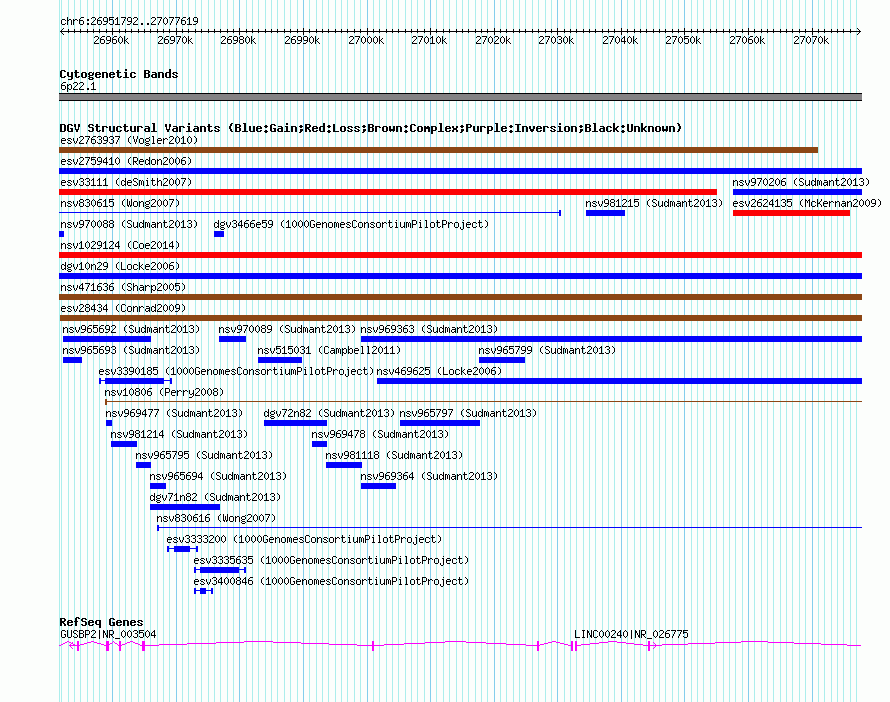This screenshot has height=702, width=890.
Task: Click esv28434 (Conrad2009) label
Action: point(123,308)
